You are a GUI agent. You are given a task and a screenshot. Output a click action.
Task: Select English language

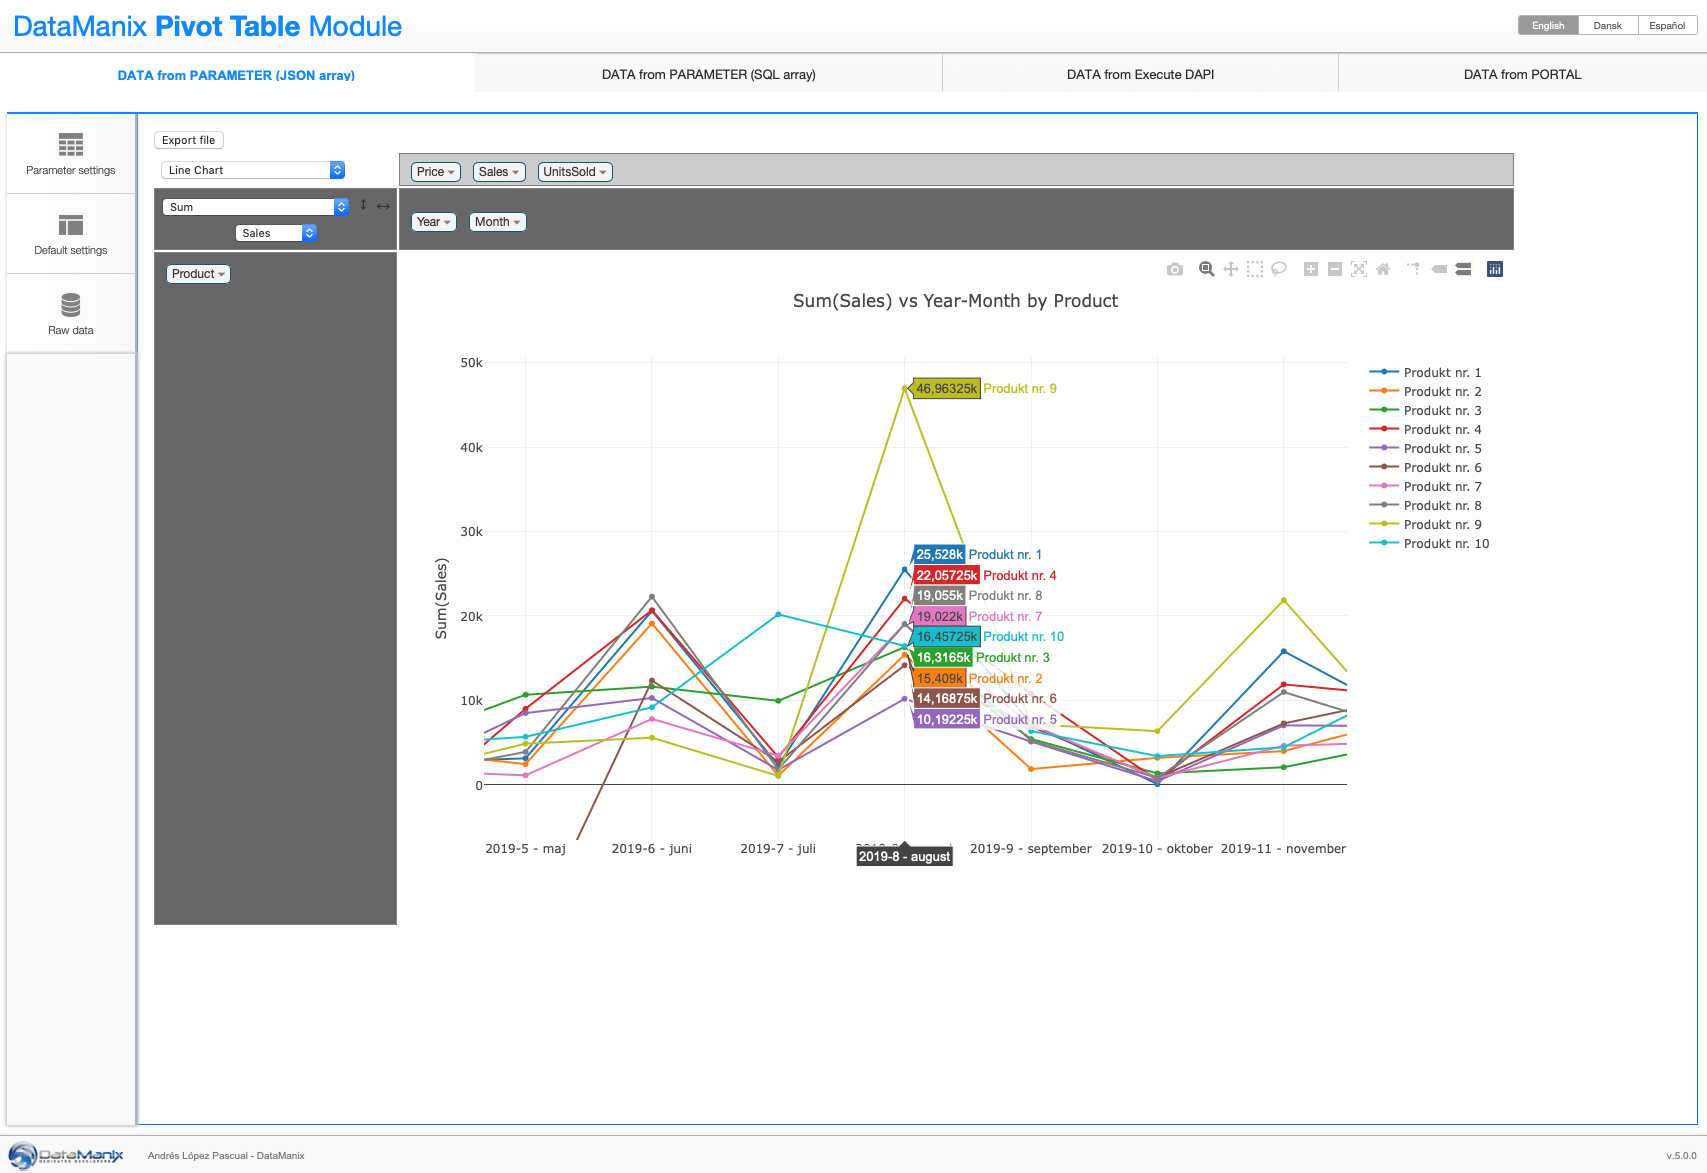pos(1548,25)
